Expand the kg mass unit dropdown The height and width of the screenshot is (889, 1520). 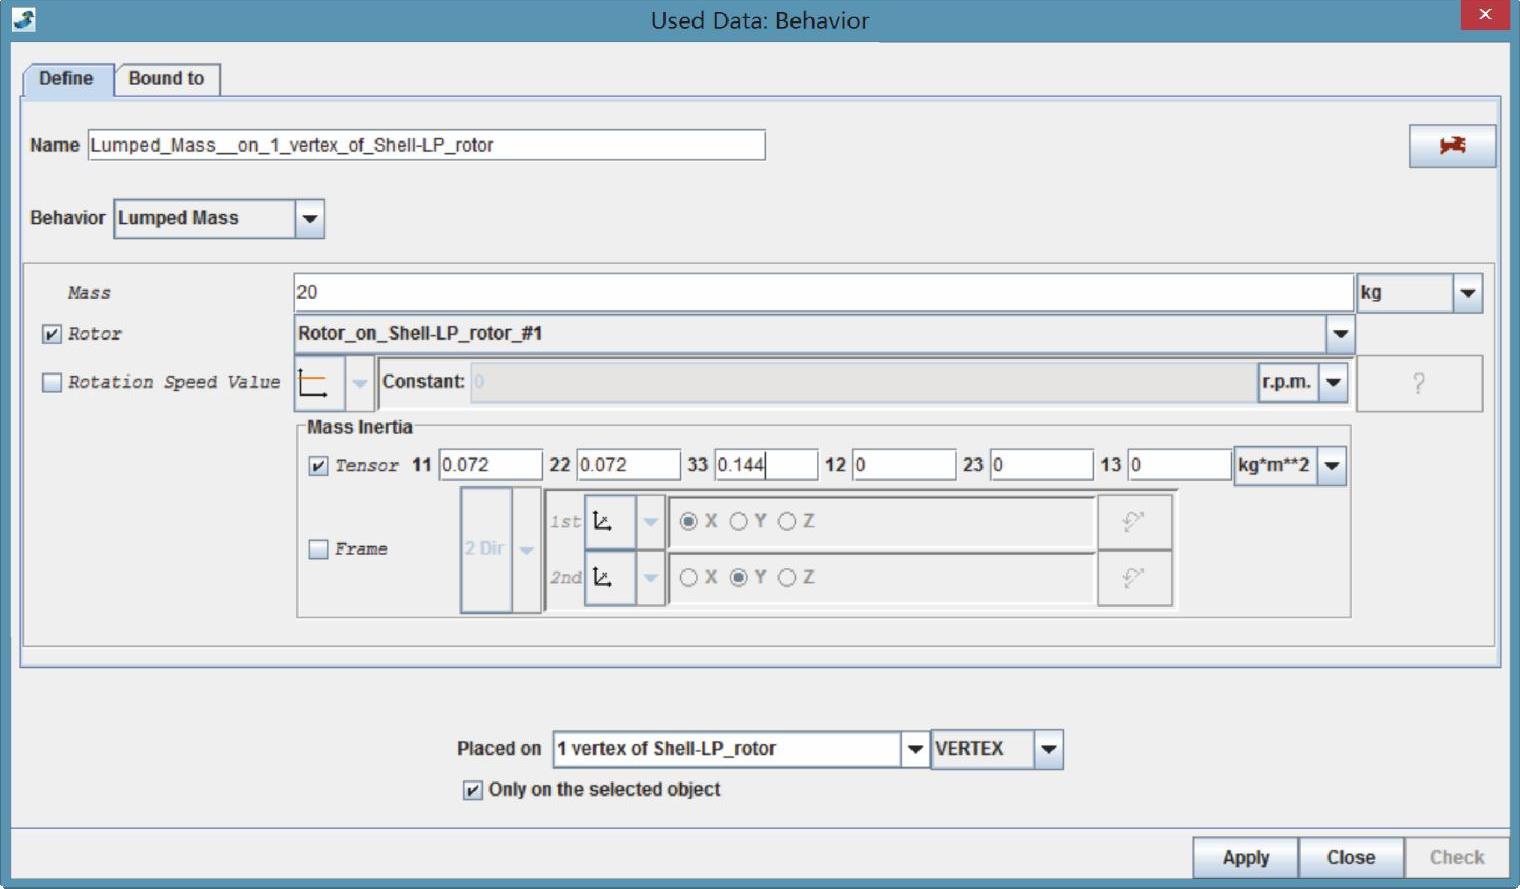(x=1467, y=293)
